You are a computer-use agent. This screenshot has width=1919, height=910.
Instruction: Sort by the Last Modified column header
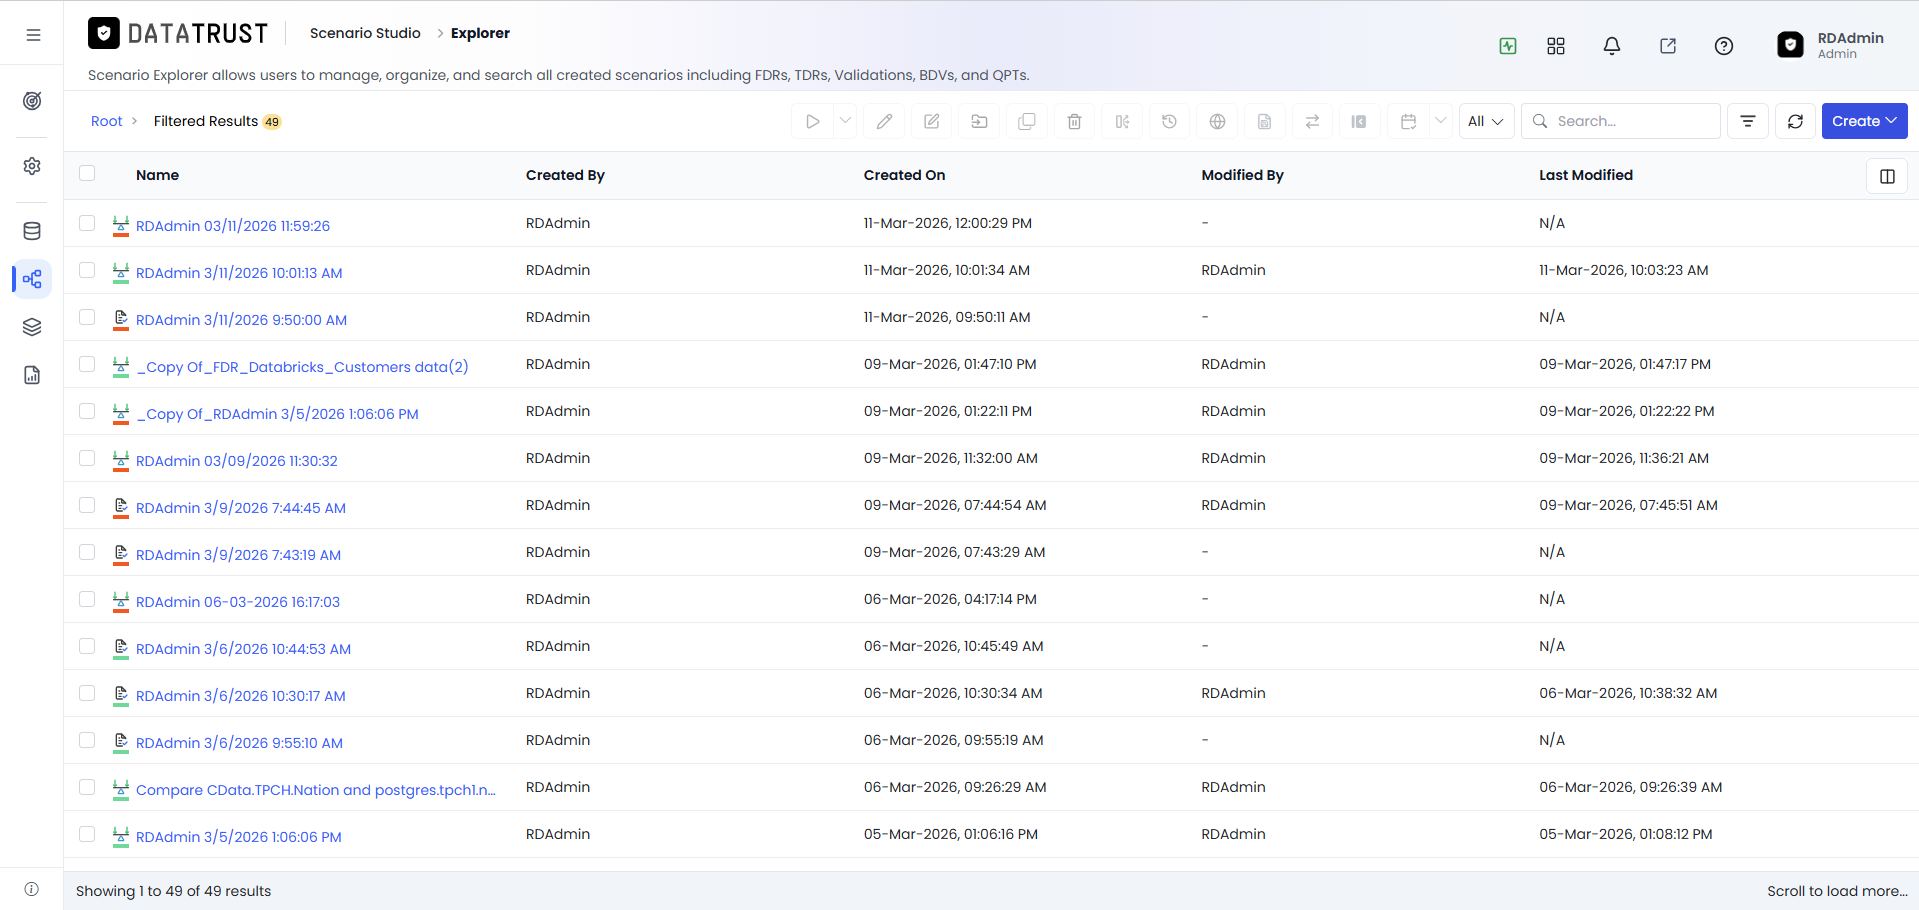point(1586,175)
